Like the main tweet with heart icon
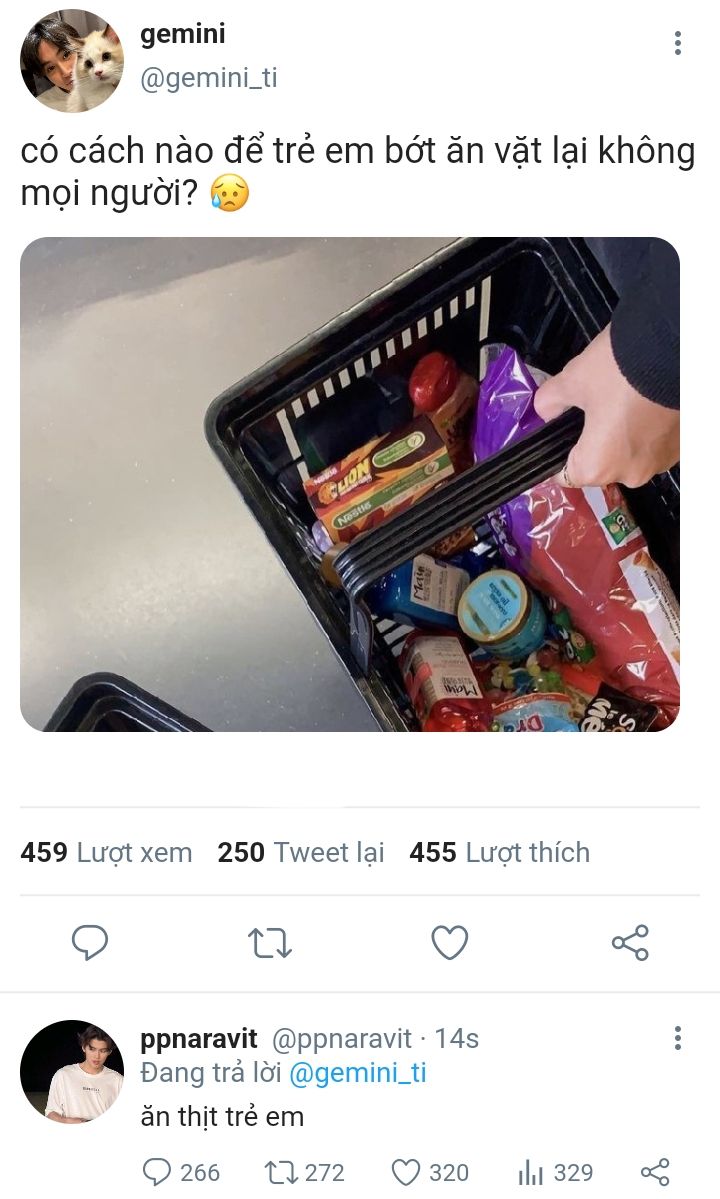720x1199 pixels. click(x=449, y=943)
